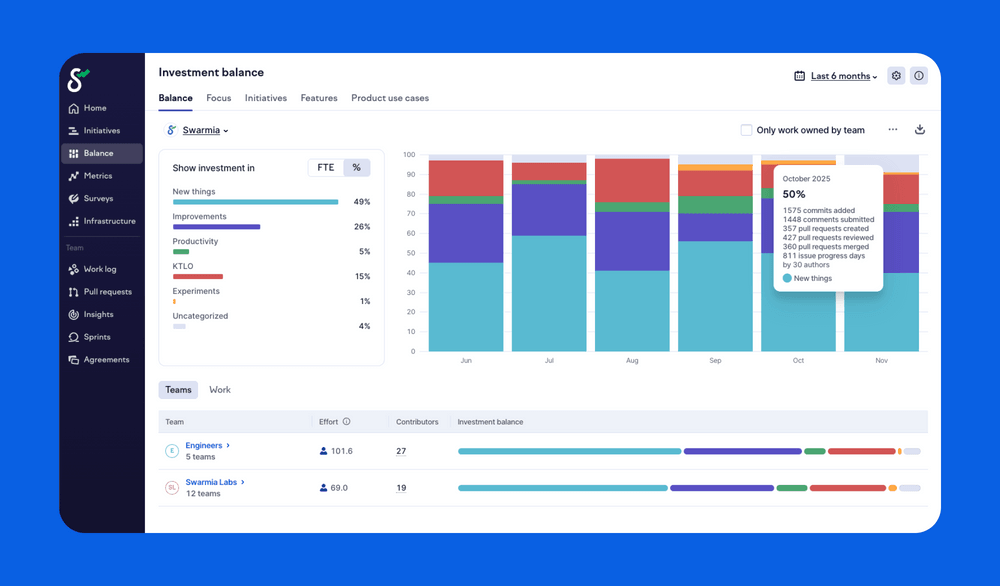Open the Swarmia Labs team details
Screen dimensions: 1000x586
click(x=211, y=481)
